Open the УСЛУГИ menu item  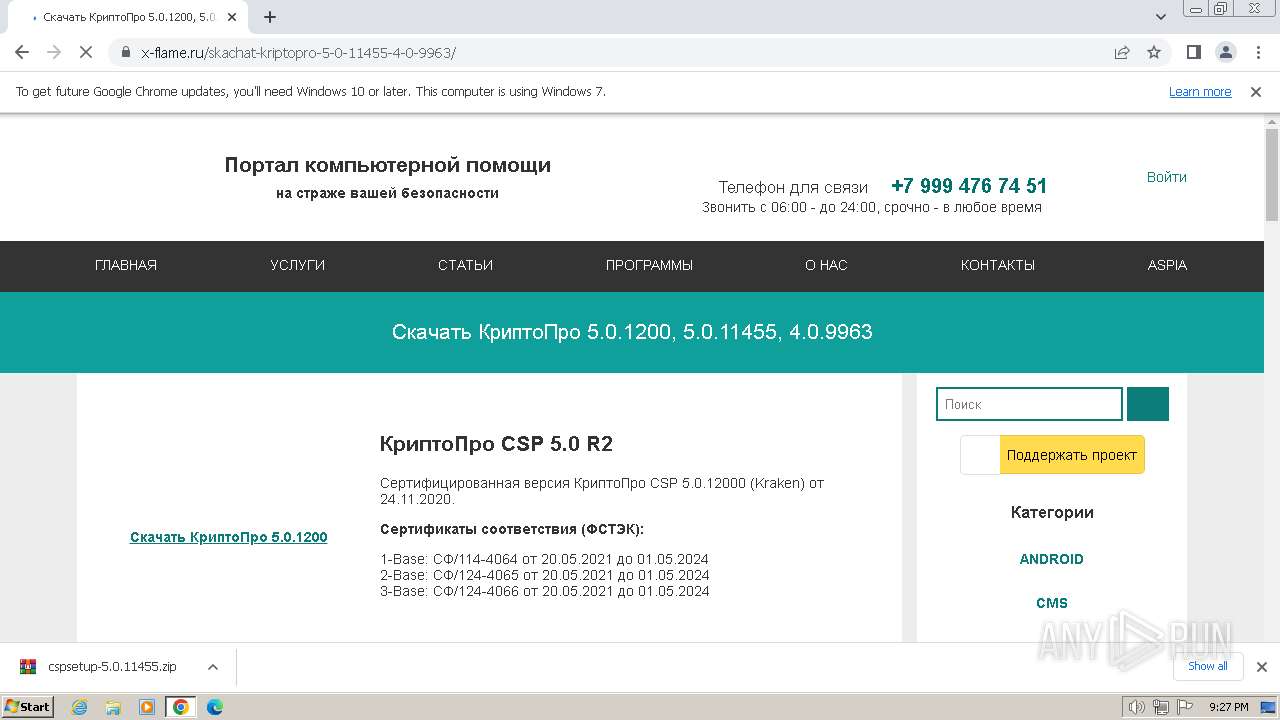(297, 265)
